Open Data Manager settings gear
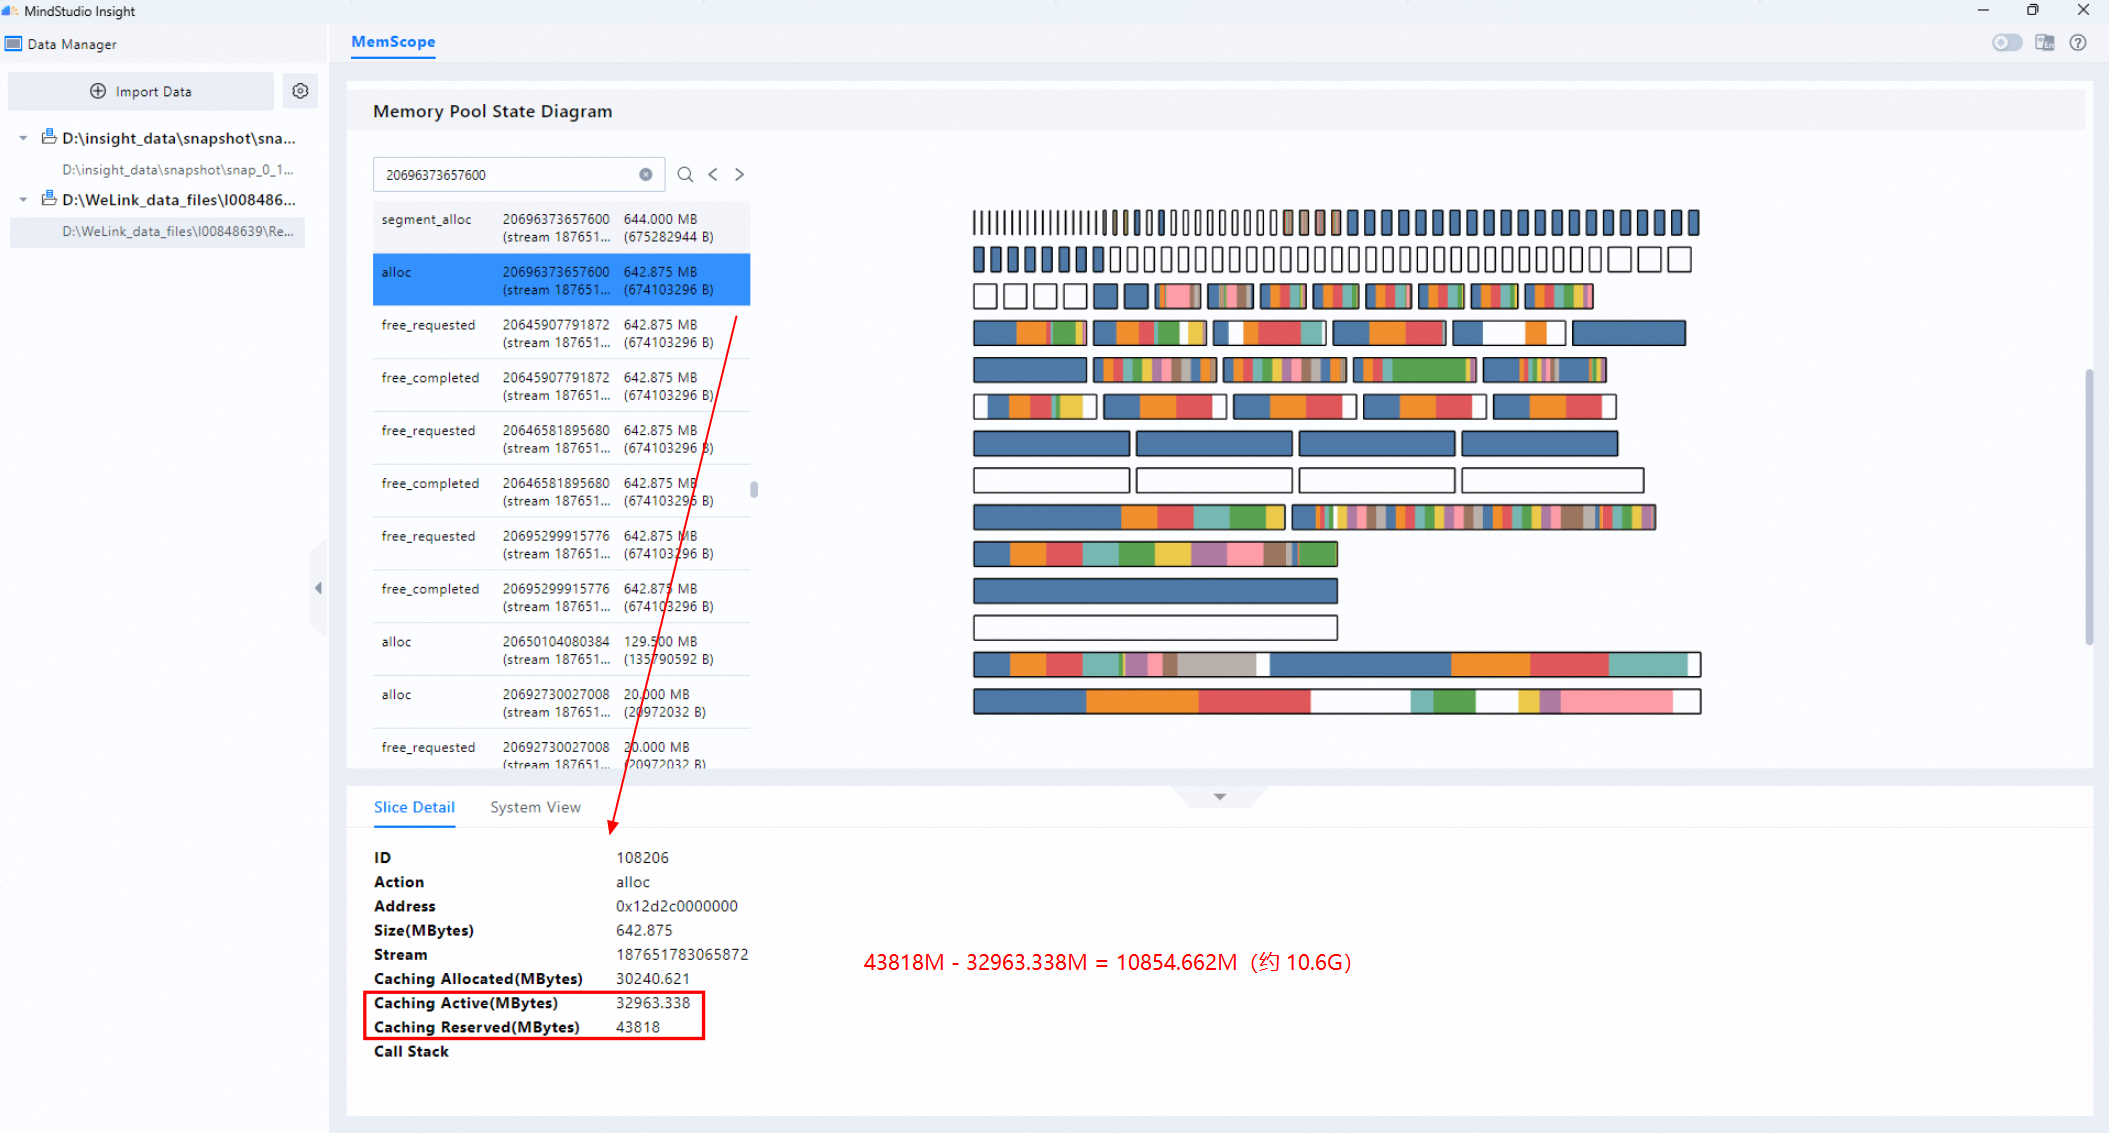Viewport: 2109px width, 1133px height. point(300,91)
